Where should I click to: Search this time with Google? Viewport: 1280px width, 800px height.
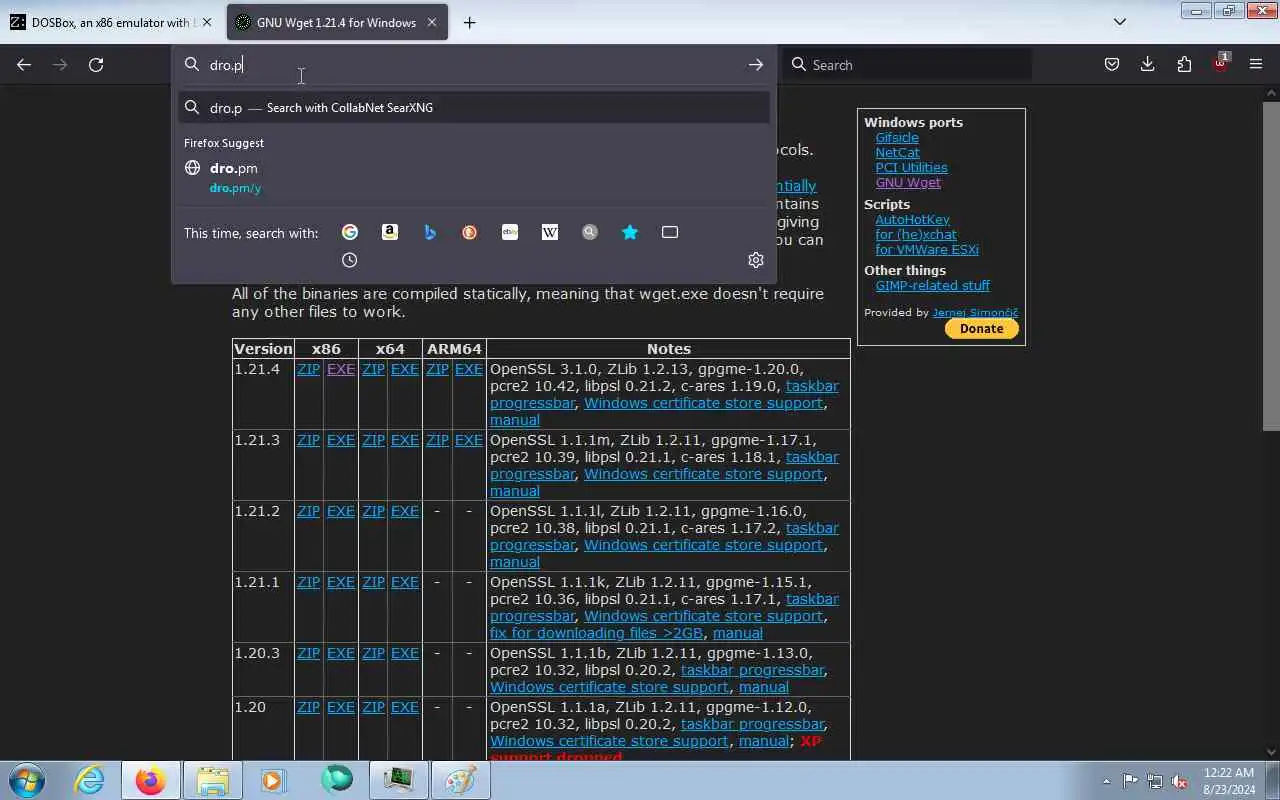tap(350, 232)
